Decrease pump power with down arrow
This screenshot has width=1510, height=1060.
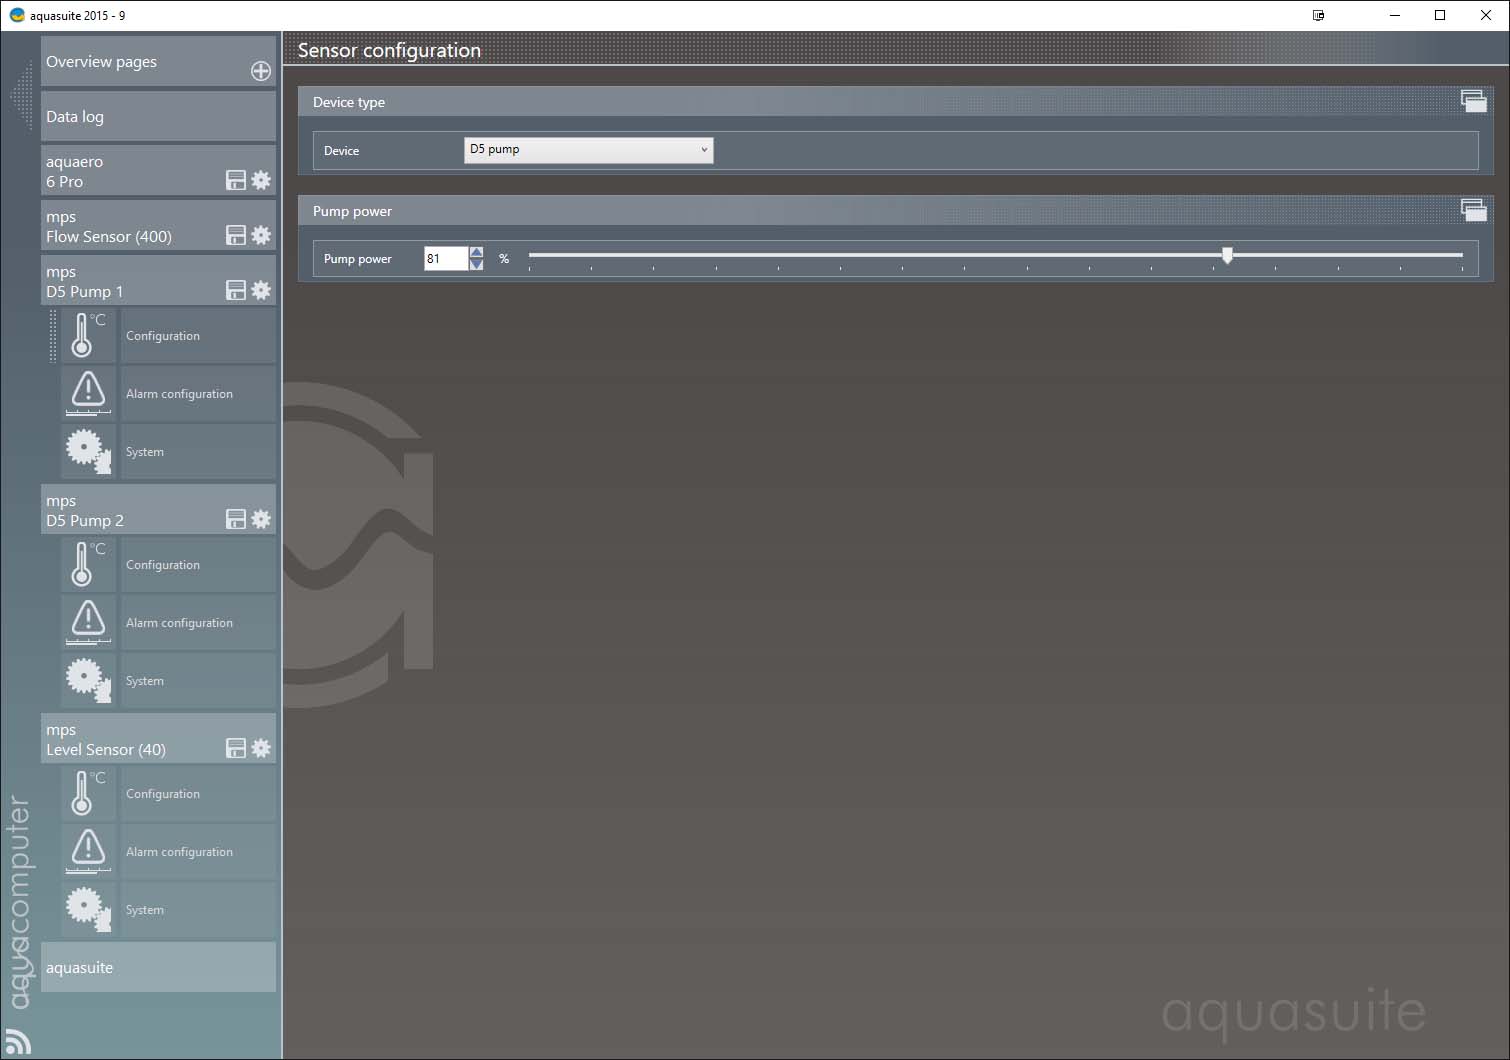(477, 265)
